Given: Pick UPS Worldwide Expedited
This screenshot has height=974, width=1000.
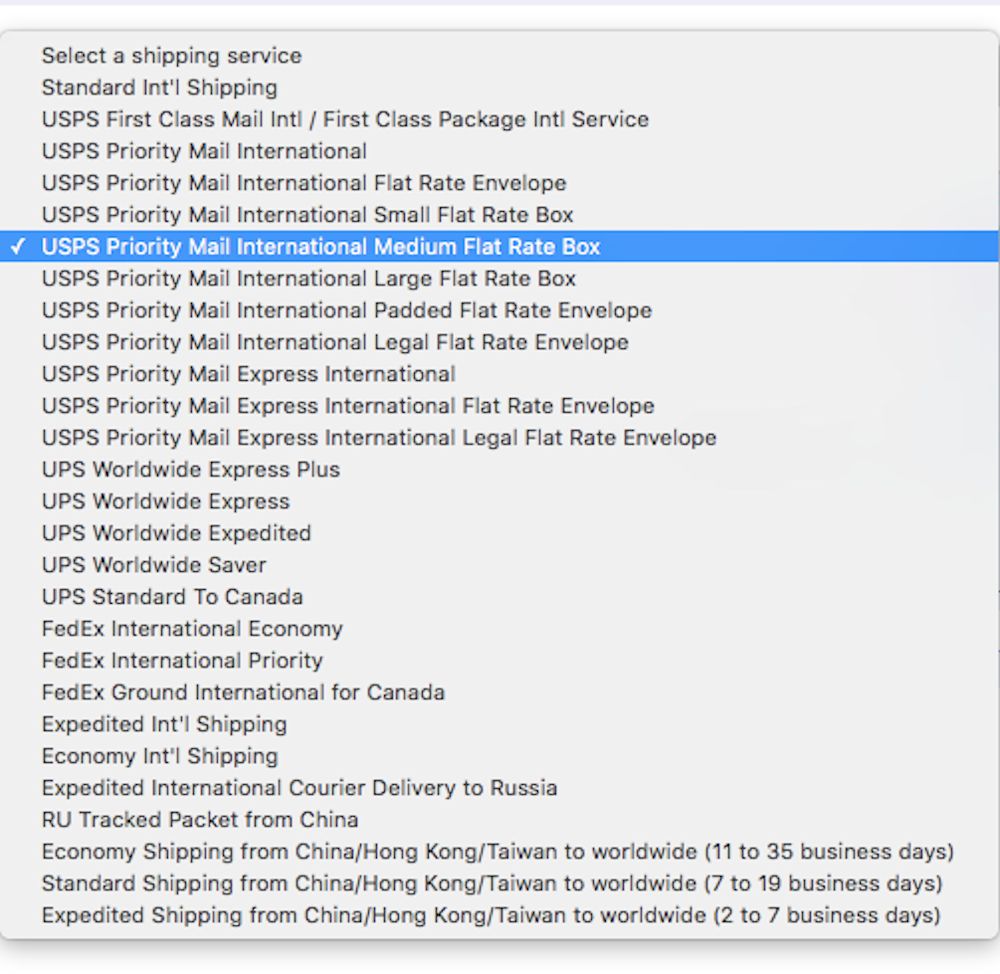Looking at the screenshot, I should (x=499, y=533).
